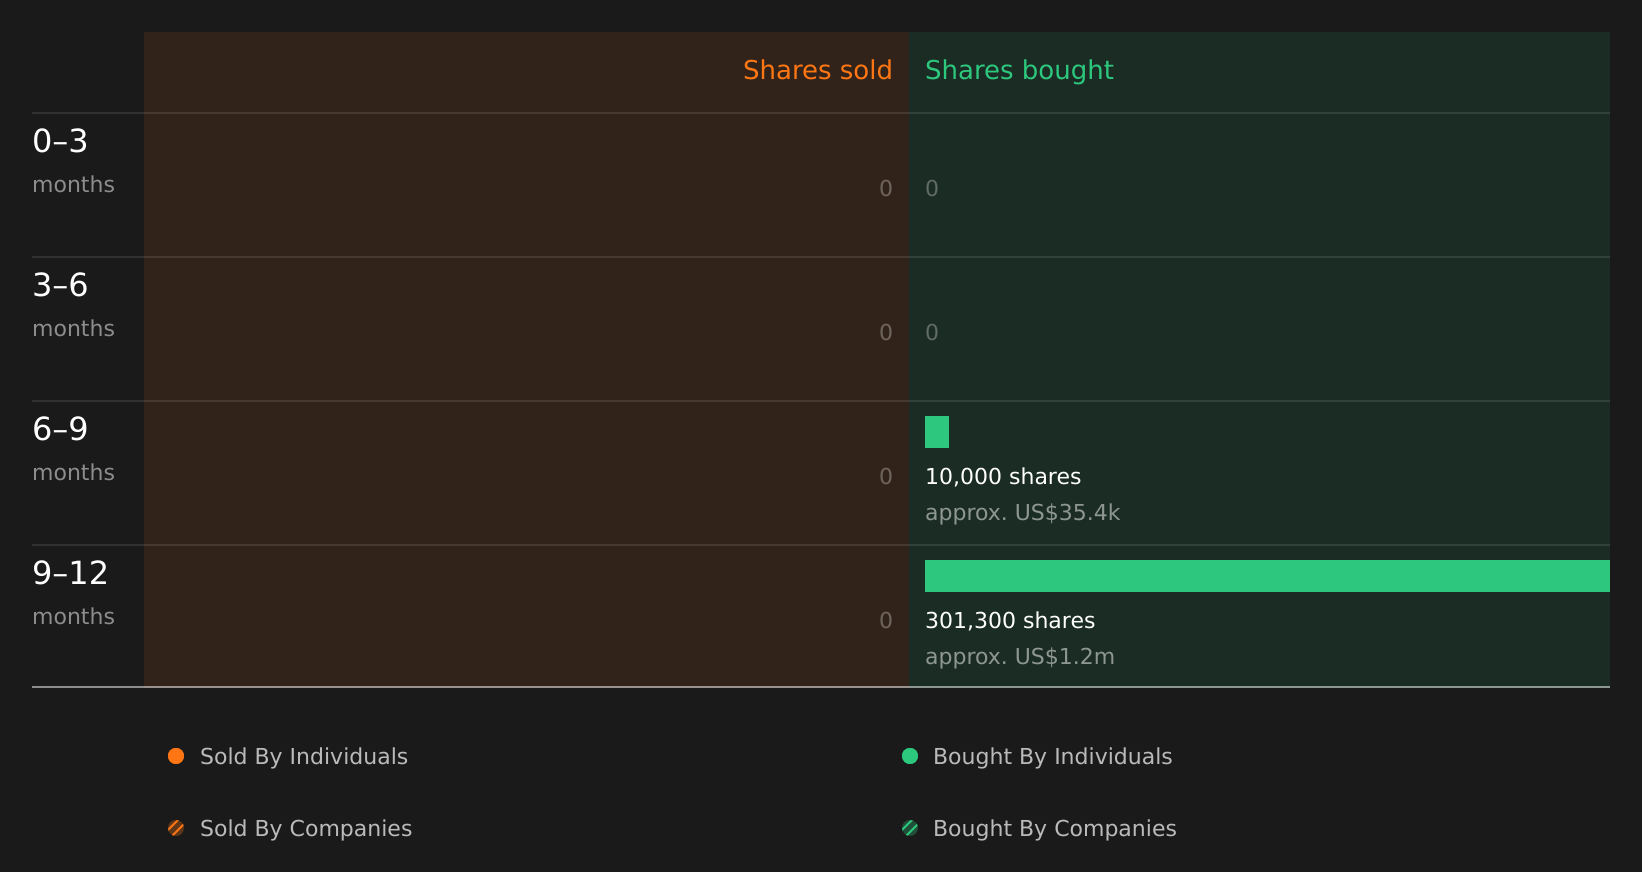Click the Bought By Companies striped icon

point(910,828)
